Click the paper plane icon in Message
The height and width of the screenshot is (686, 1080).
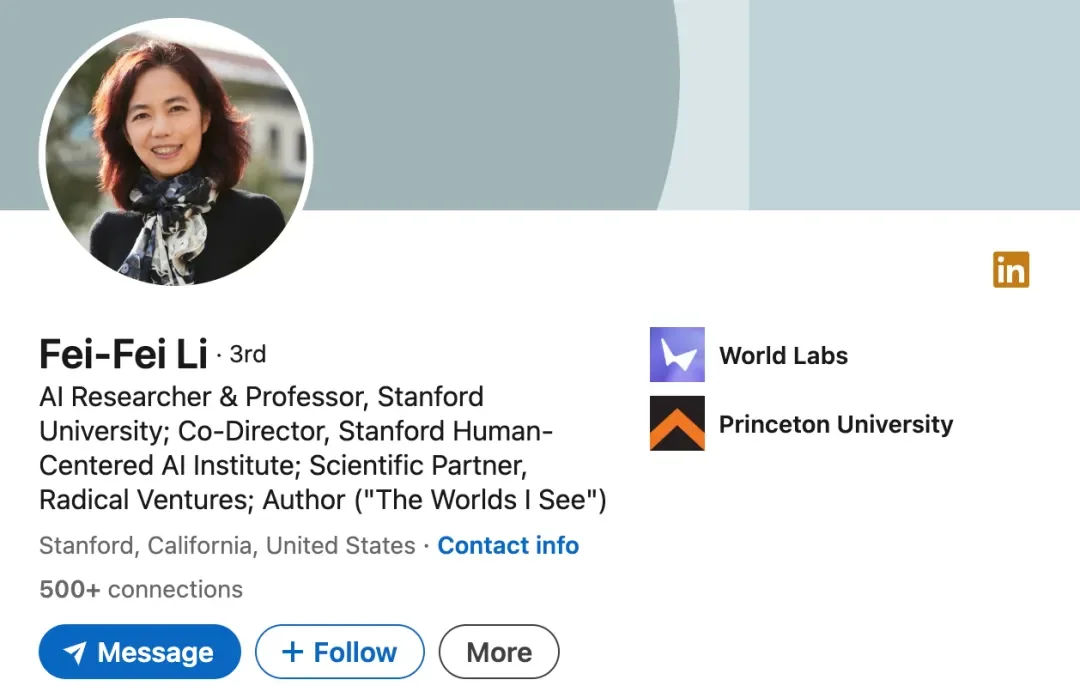[75, 653]
